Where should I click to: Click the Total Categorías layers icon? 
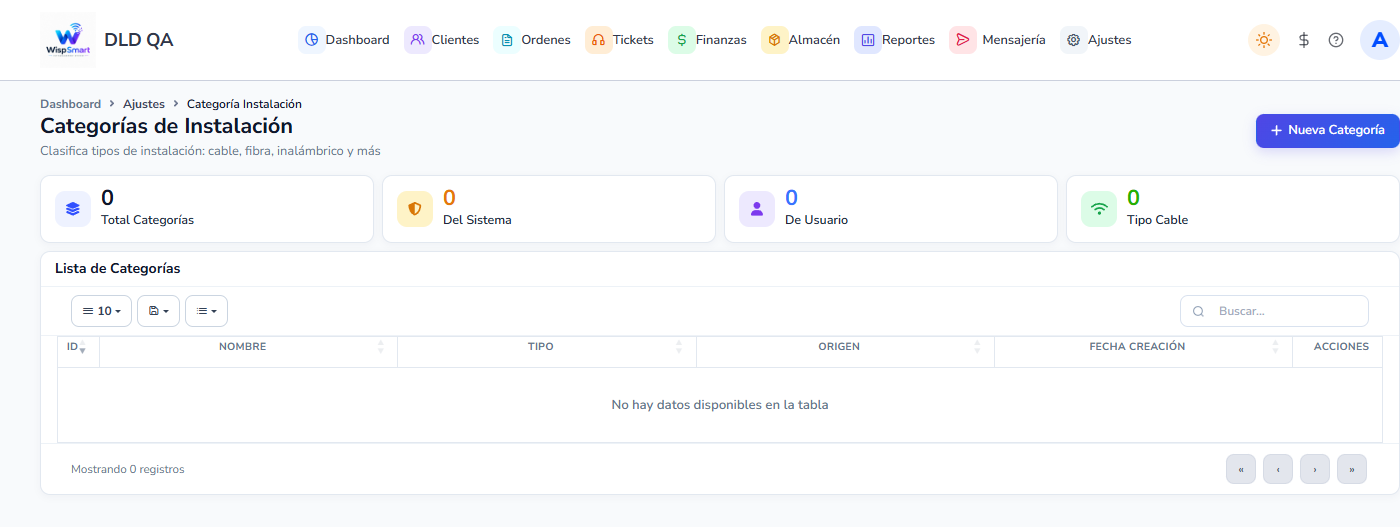(73, 209)
